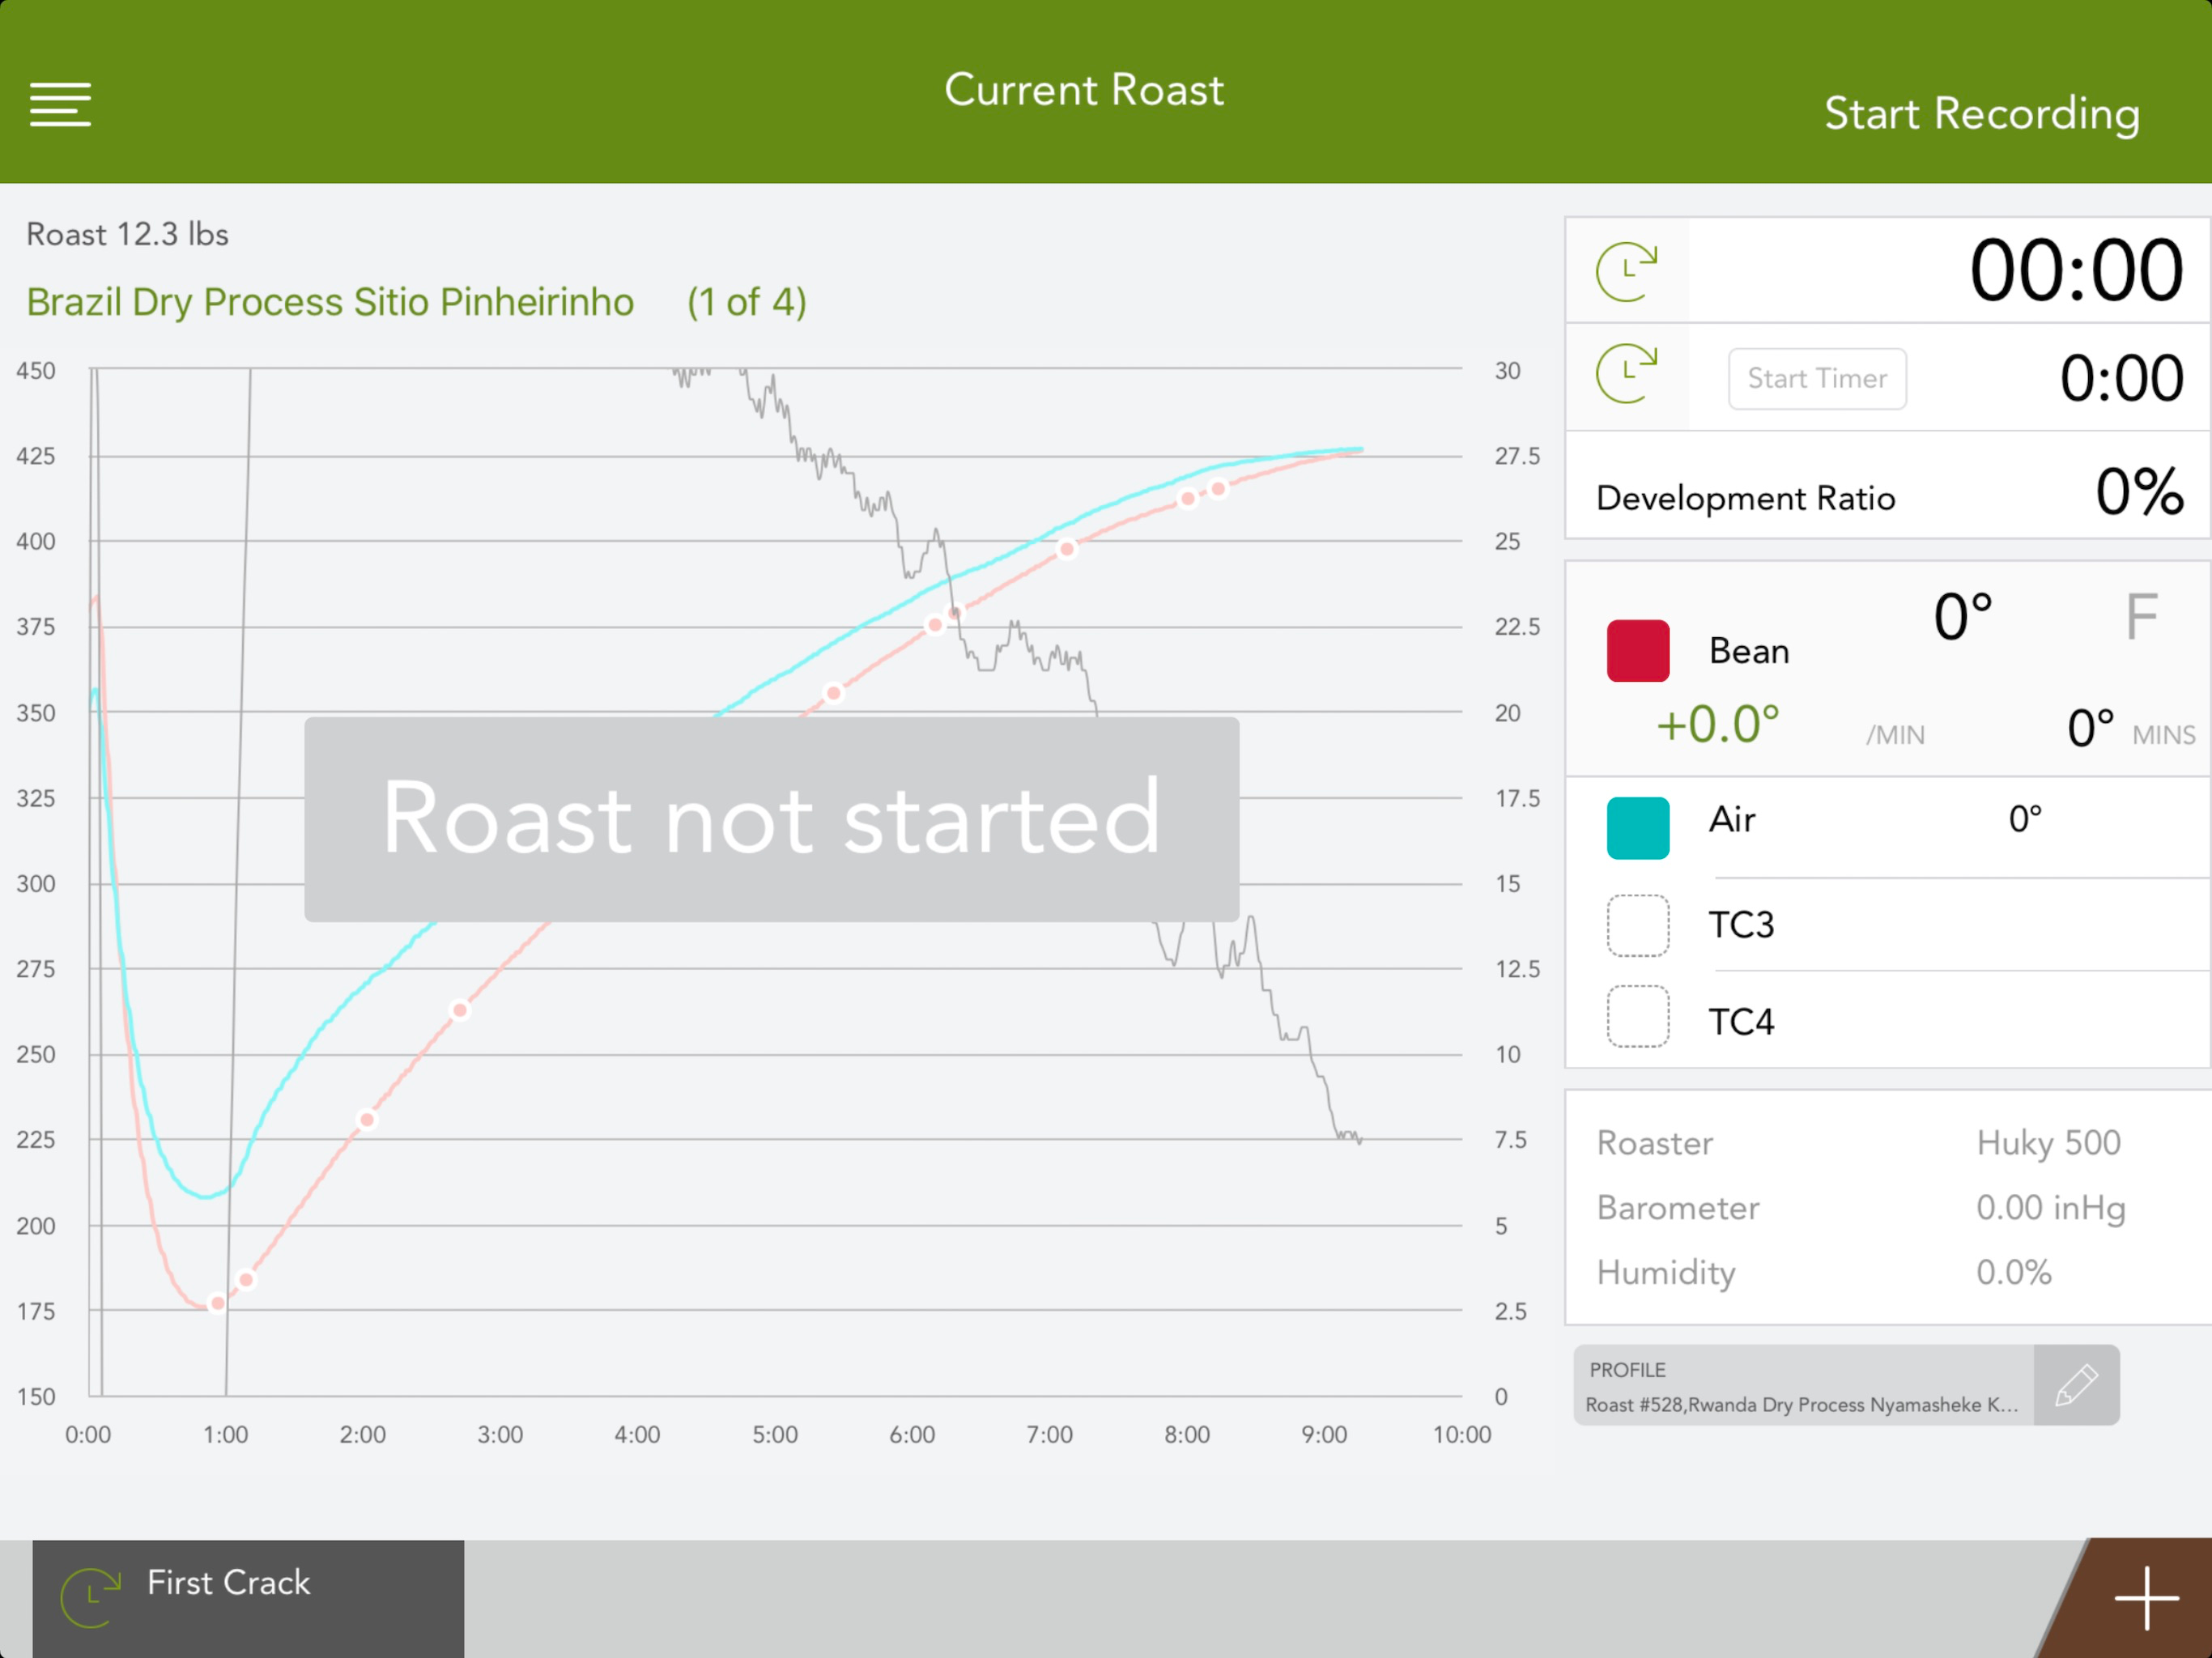The image size is (2212, 1658).
Task: Tap the First Crack clock icon
Action: click(90, 1598)
